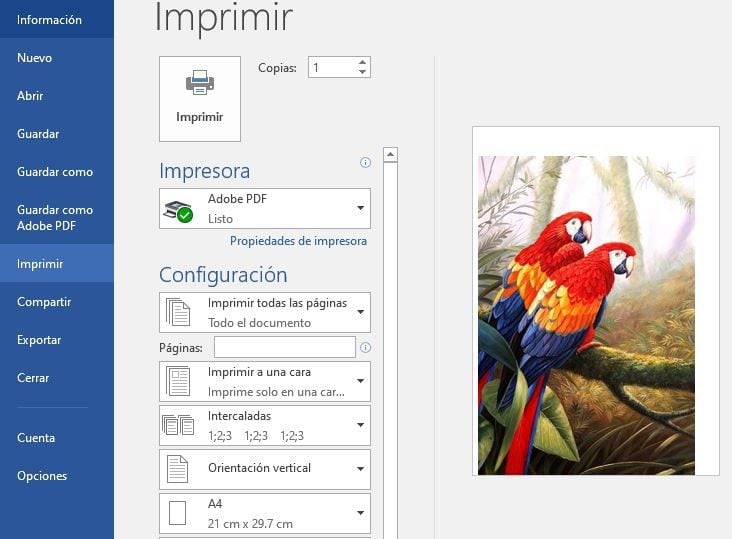Viewport: 732px width, 539px height.
Task: Open the Orientación vertical dropdown arrow
Action: click(x=360, y=468)
